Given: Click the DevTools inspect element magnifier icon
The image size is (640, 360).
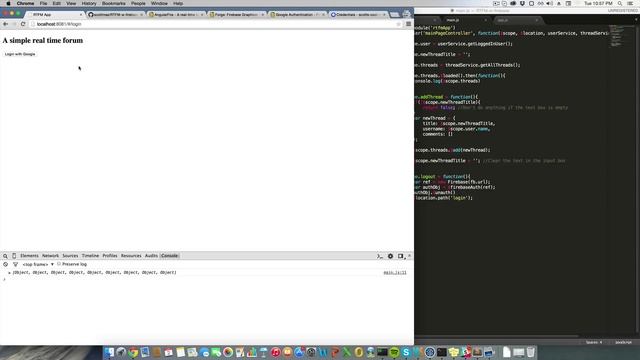Looking at the screenshot, I should point(5,256).
